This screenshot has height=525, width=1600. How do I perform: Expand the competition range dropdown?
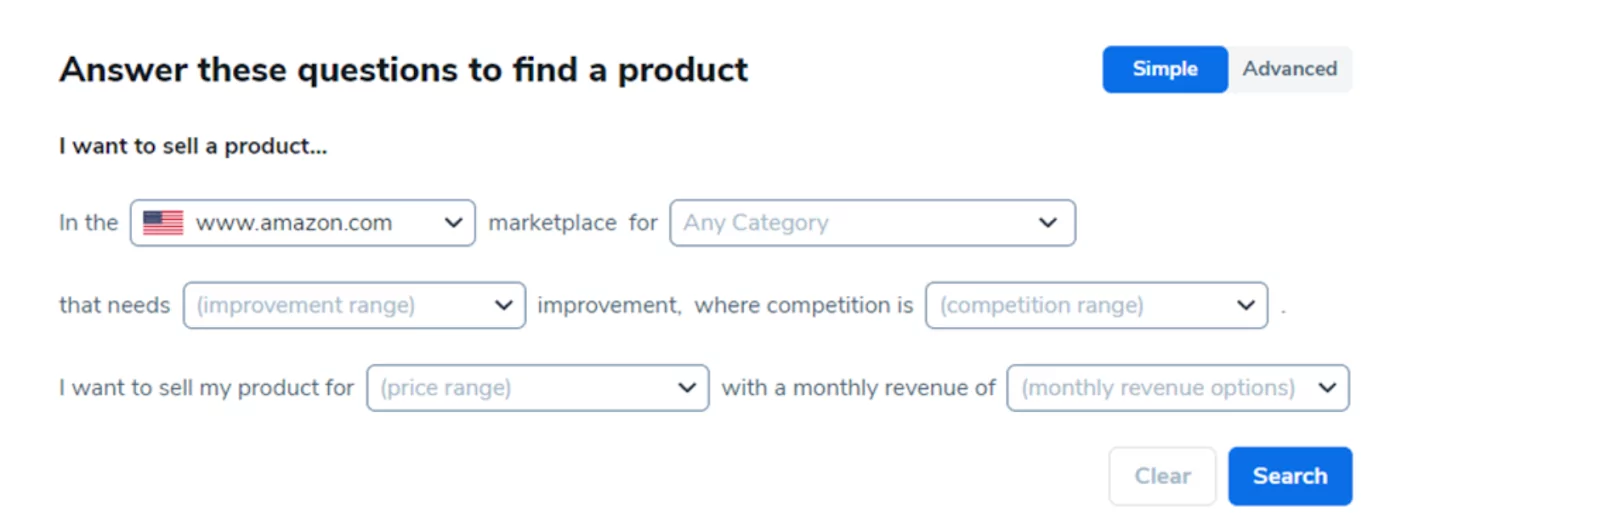coord(1097,305)
